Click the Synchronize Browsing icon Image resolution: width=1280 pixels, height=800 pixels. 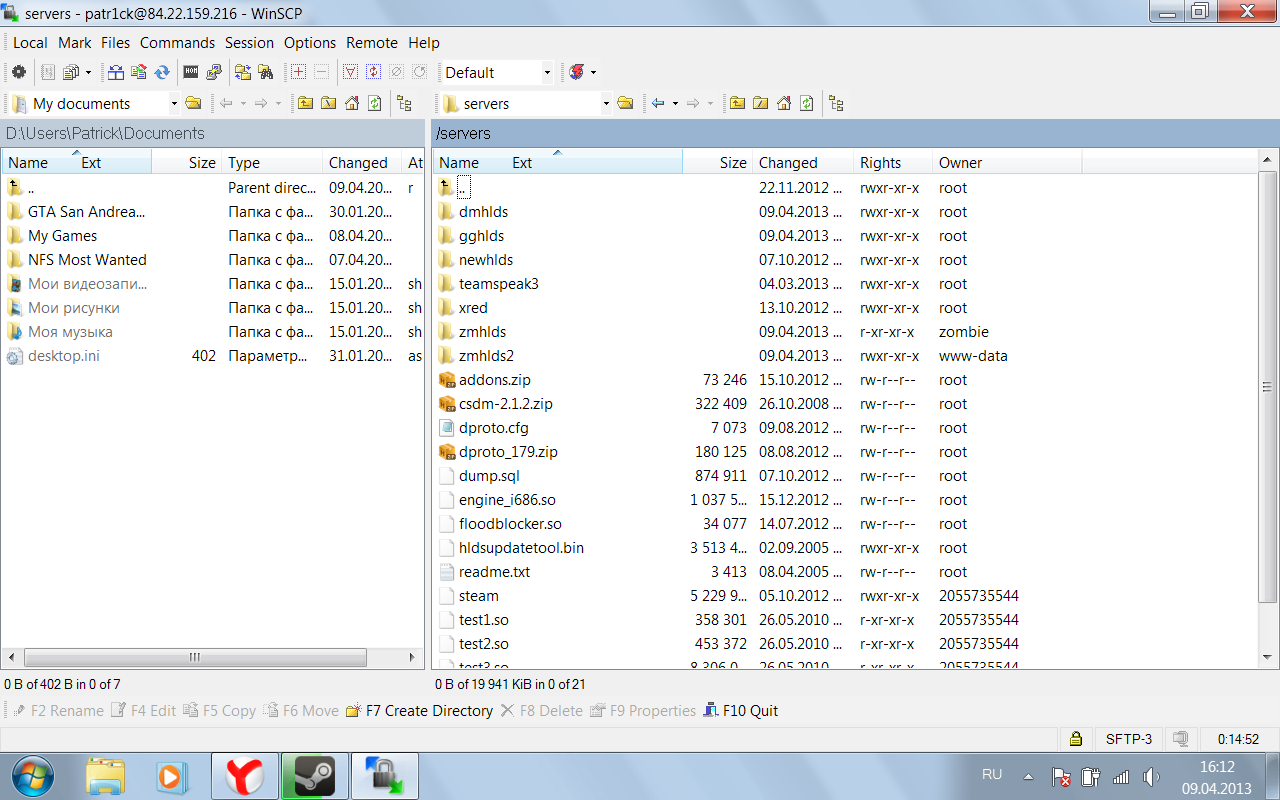point(243,72)
